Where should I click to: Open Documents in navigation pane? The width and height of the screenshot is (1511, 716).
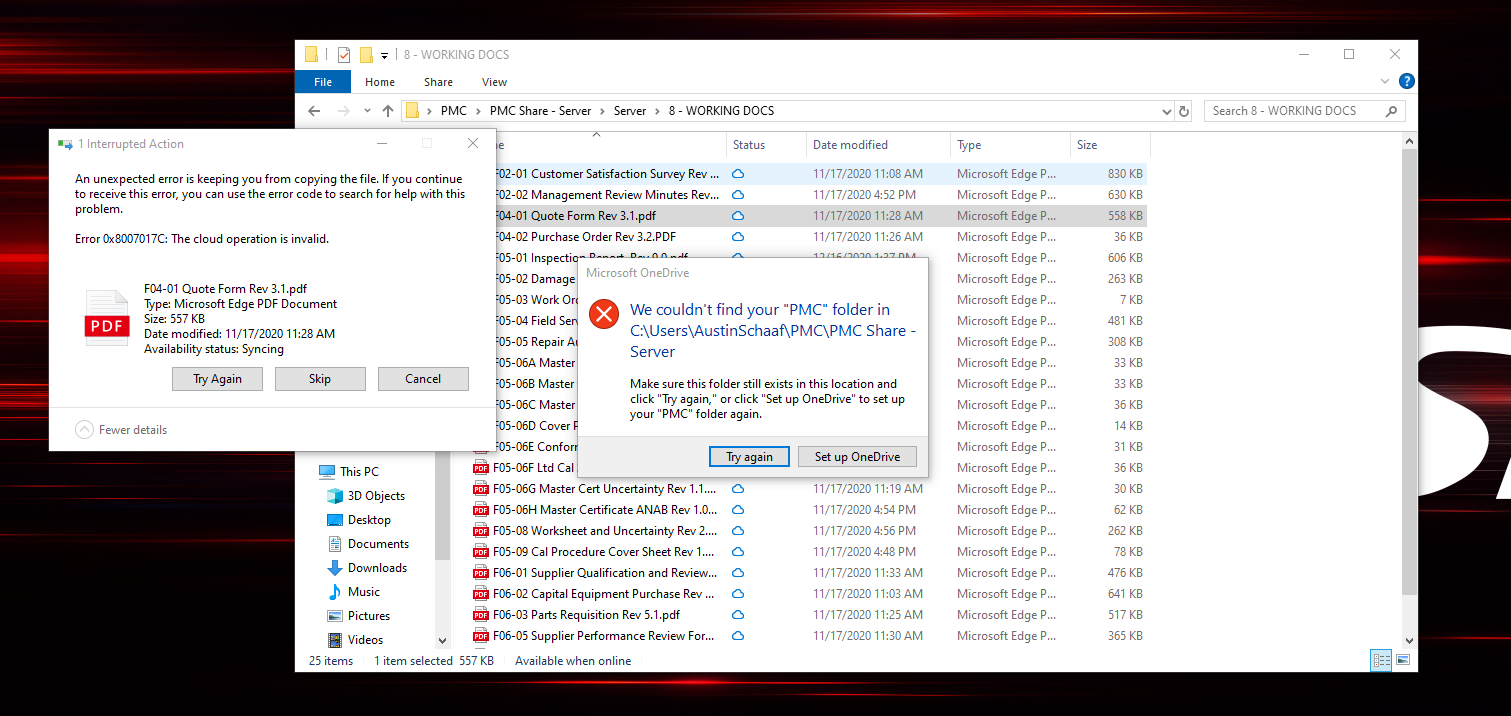pyautogui.click(x=378, y=544)
